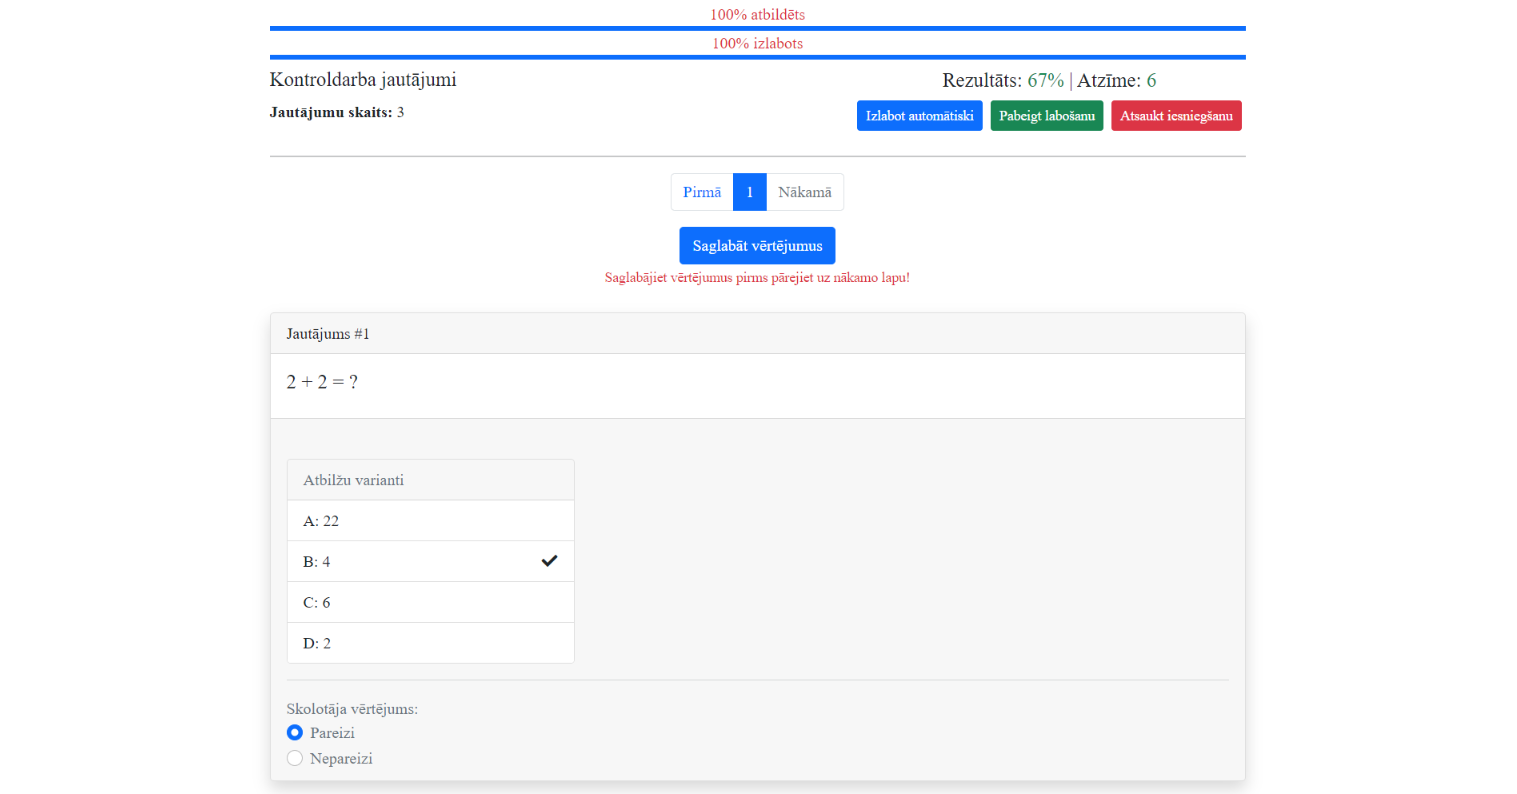Click the Izlabot automātiski button

click(x=919, y=116)
